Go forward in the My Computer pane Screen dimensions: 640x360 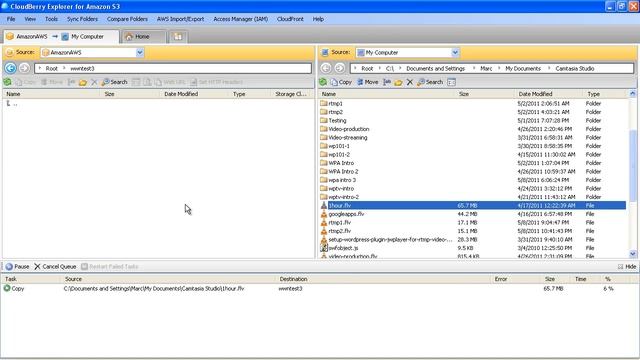pyautogui.click(x=339, y=68)
